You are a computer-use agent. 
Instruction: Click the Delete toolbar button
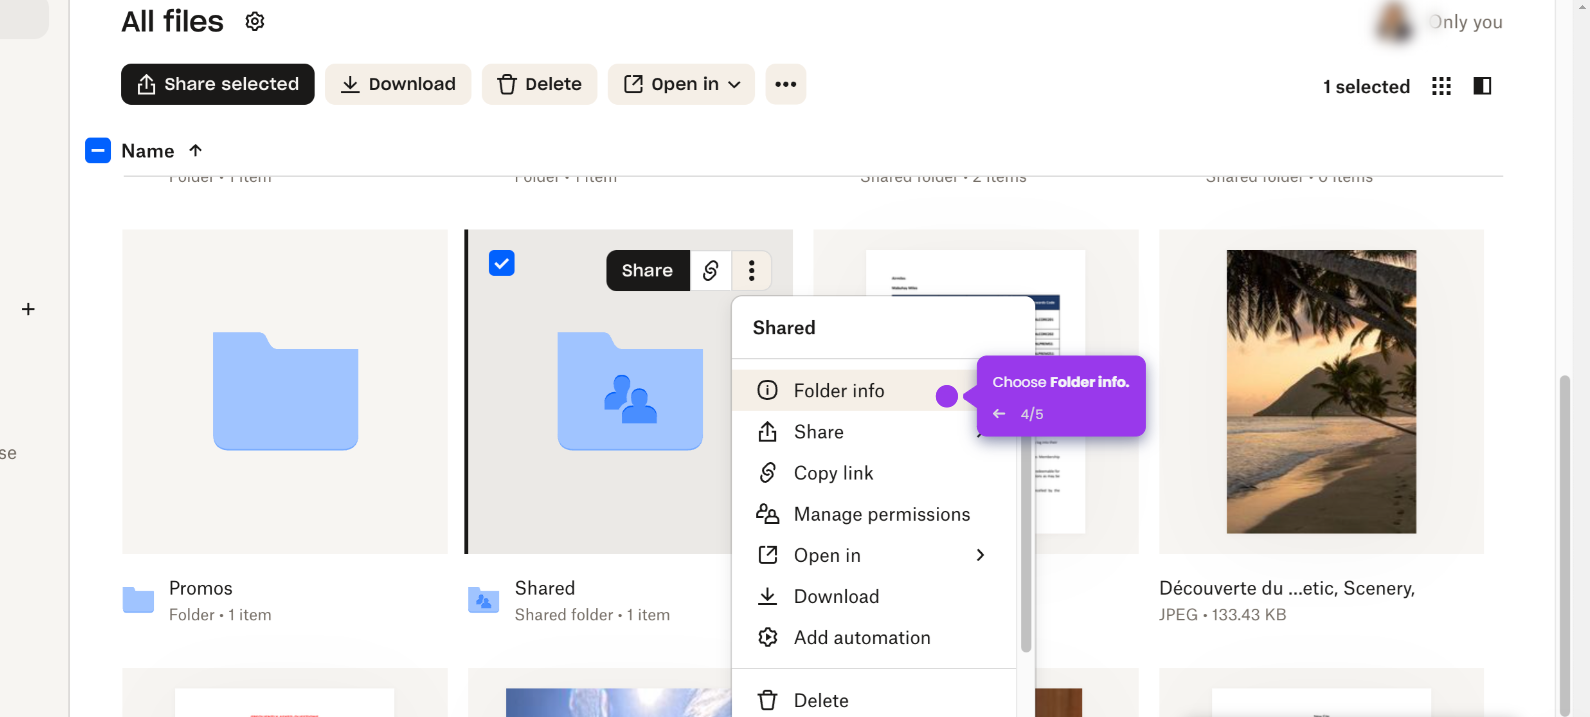[539, 84]
